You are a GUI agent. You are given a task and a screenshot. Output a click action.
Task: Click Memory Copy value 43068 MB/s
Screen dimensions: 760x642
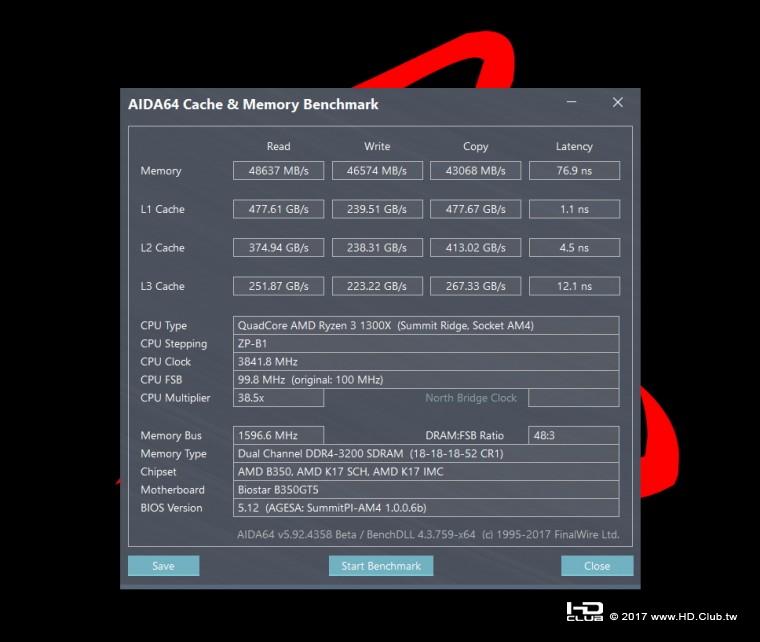coord(475,171)
